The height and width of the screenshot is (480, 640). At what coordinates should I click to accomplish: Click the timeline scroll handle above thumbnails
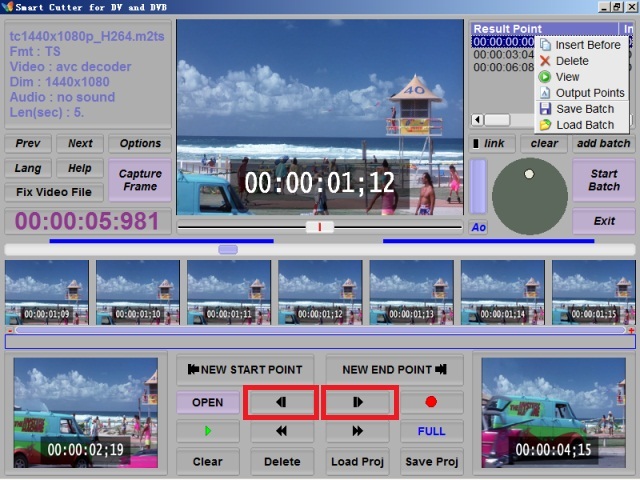pyautogui.click(x=228, y=249)
